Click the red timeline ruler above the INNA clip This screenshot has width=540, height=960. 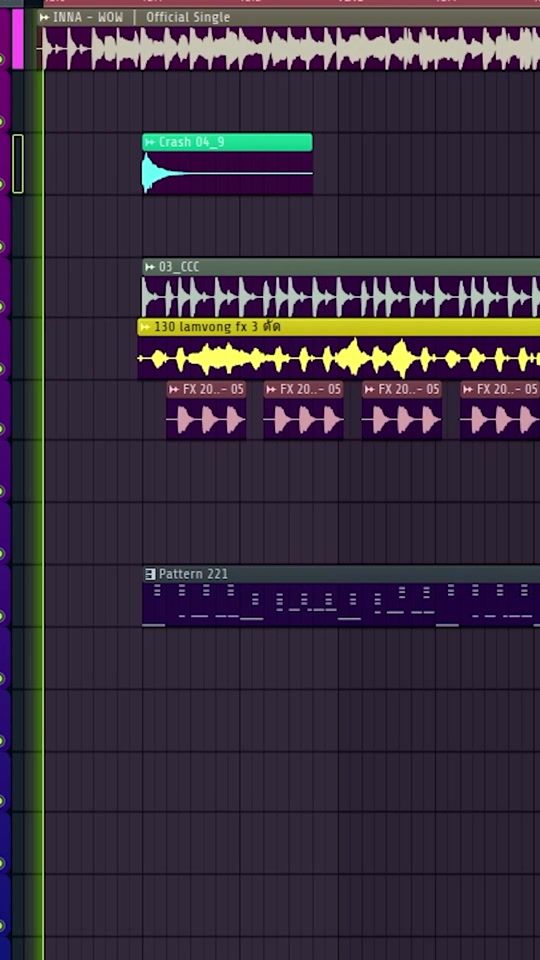(291, 3)
